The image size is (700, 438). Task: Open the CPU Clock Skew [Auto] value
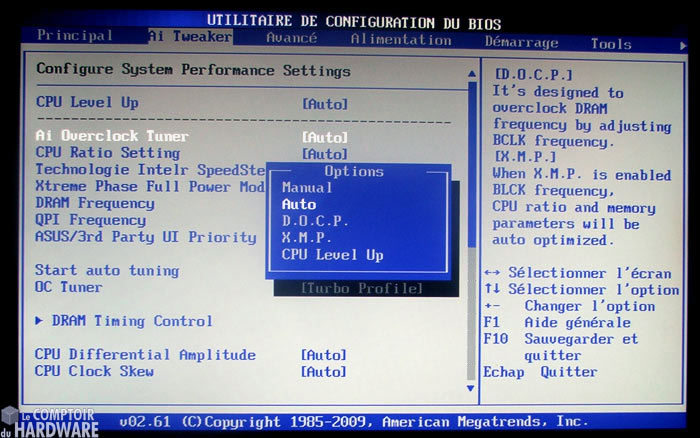pyautogui.click(x=323, y=372)
